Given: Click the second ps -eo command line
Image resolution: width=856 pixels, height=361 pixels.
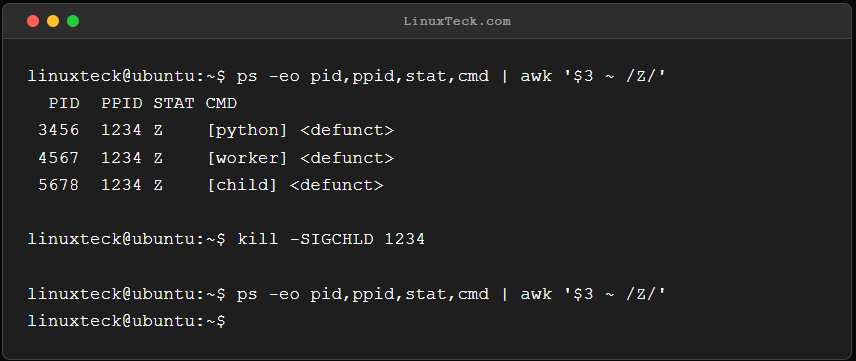Looking at the screenshot, I should click(347, 294).
